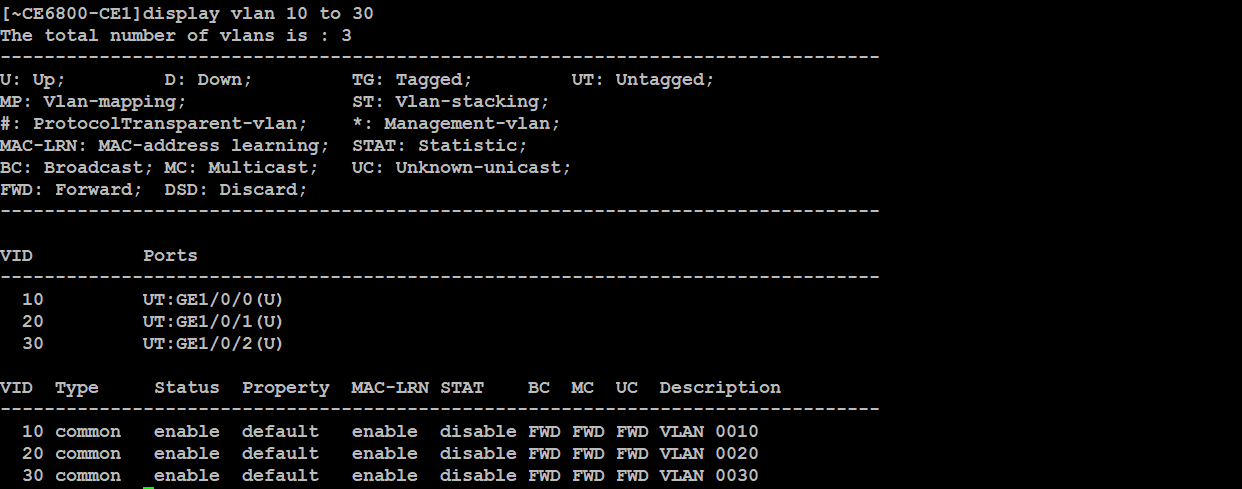
Task: Click the Property column header
Action: (x=285, y=388)
